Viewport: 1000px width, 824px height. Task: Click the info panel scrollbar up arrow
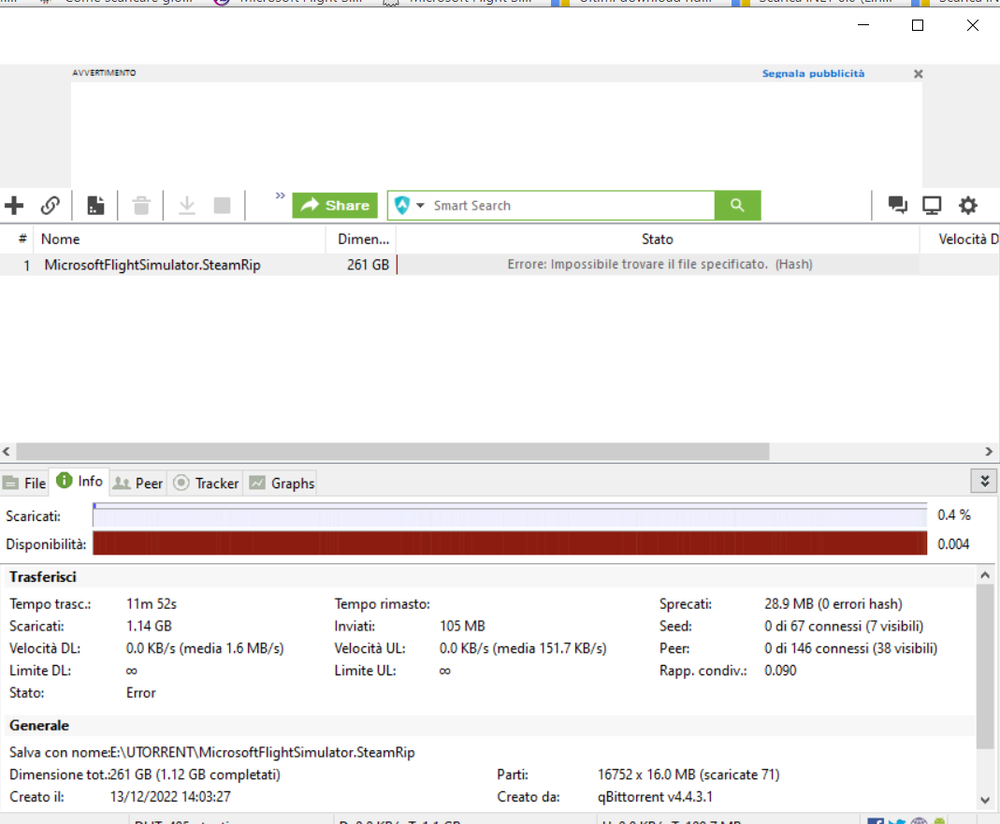click(x=985, y=575)
